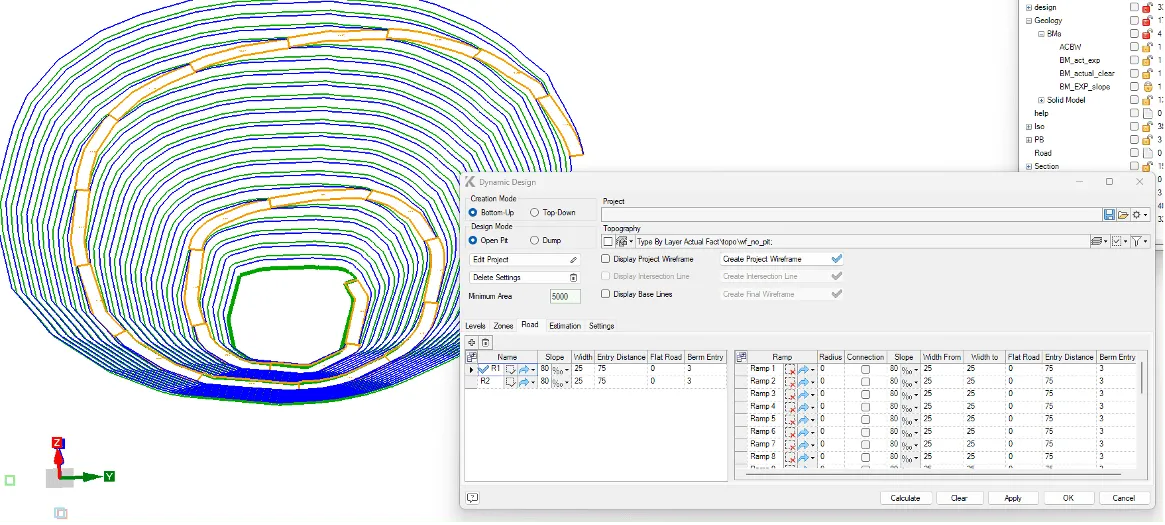Click the topography filter funnel icon

coord(1136,241)
